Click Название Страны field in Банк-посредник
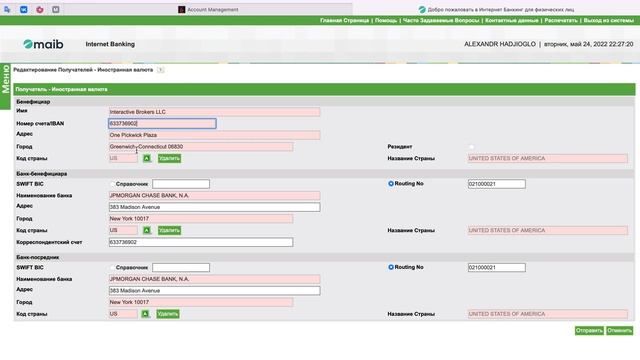This screenshot has height=360, width=640. [x=548, y=314]
